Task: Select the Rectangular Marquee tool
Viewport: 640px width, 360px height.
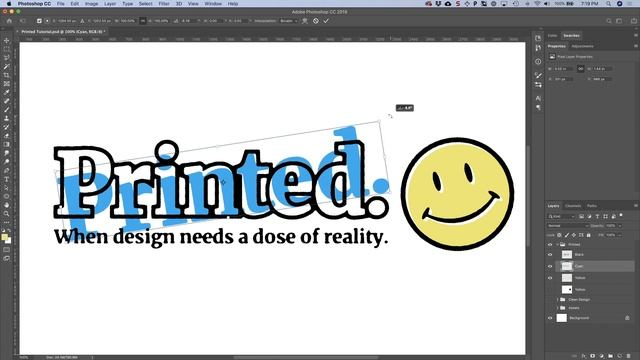Action: point(7,49)
